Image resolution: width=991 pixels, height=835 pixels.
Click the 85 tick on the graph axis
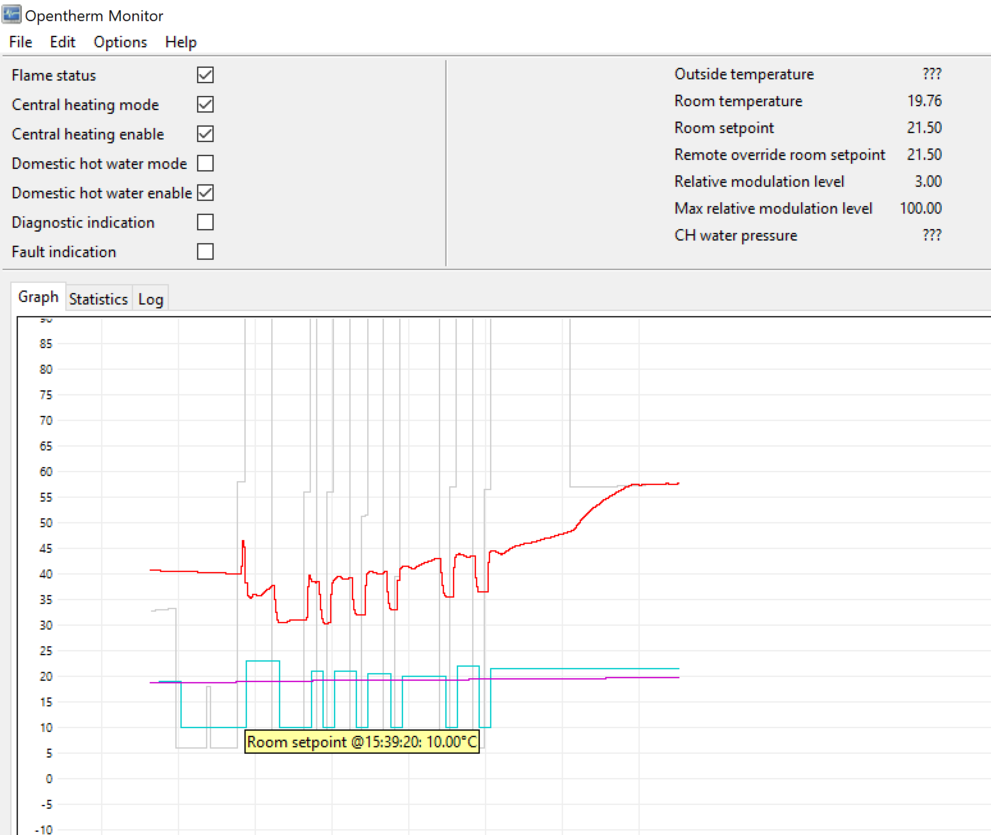coord(46,344)
